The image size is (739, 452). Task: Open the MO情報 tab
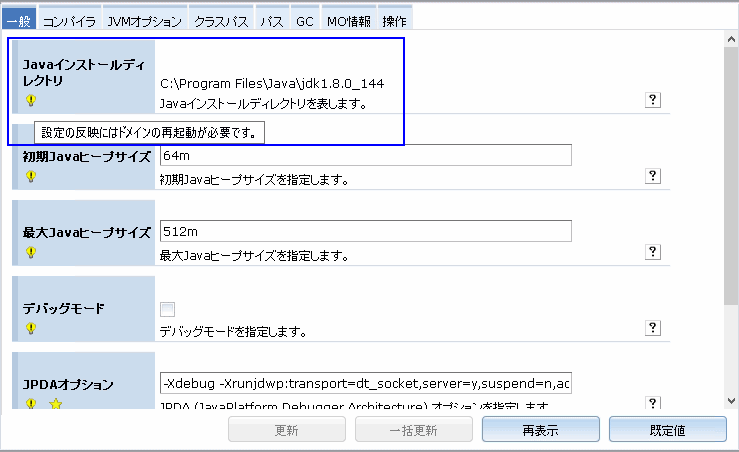tap(349, 20)
